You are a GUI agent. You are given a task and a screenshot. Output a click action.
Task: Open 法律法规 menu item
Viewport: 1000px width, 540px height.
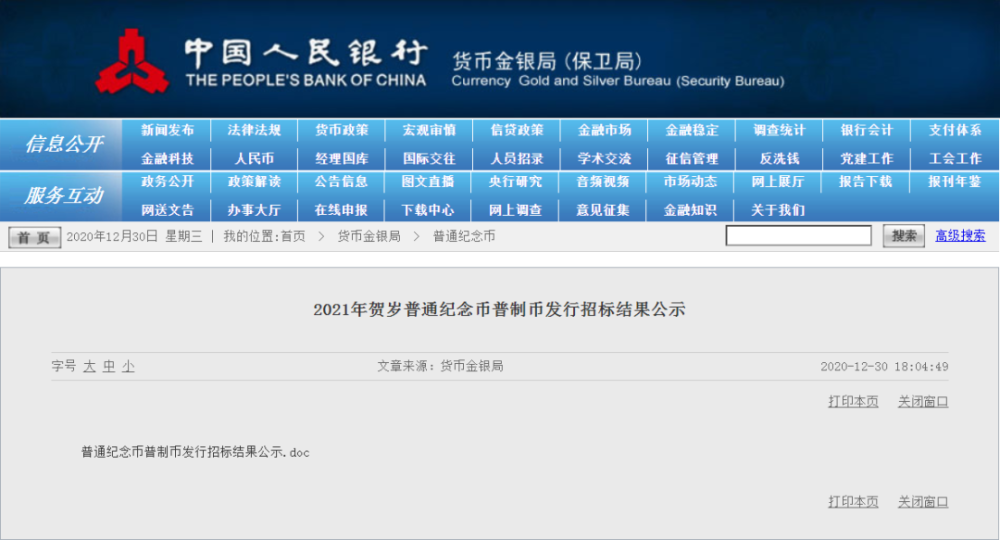(x=254, y=130)
